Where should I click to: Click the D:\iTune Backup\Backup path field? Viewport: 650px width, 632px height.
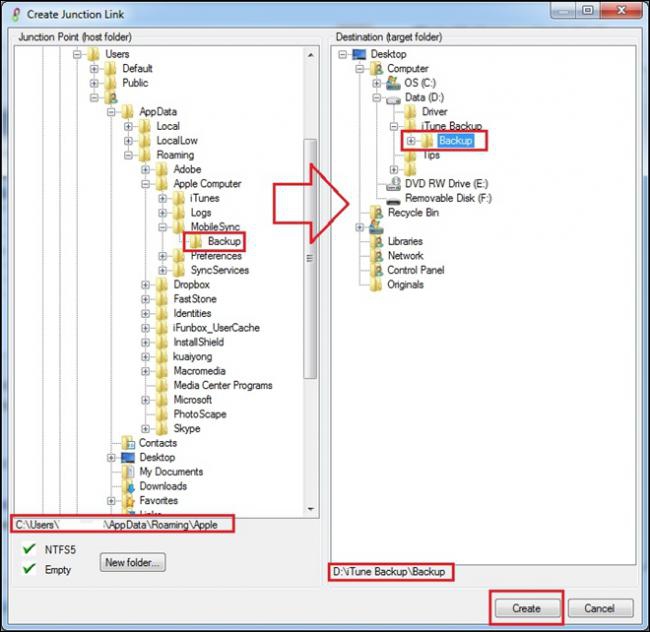click(390, 572)
